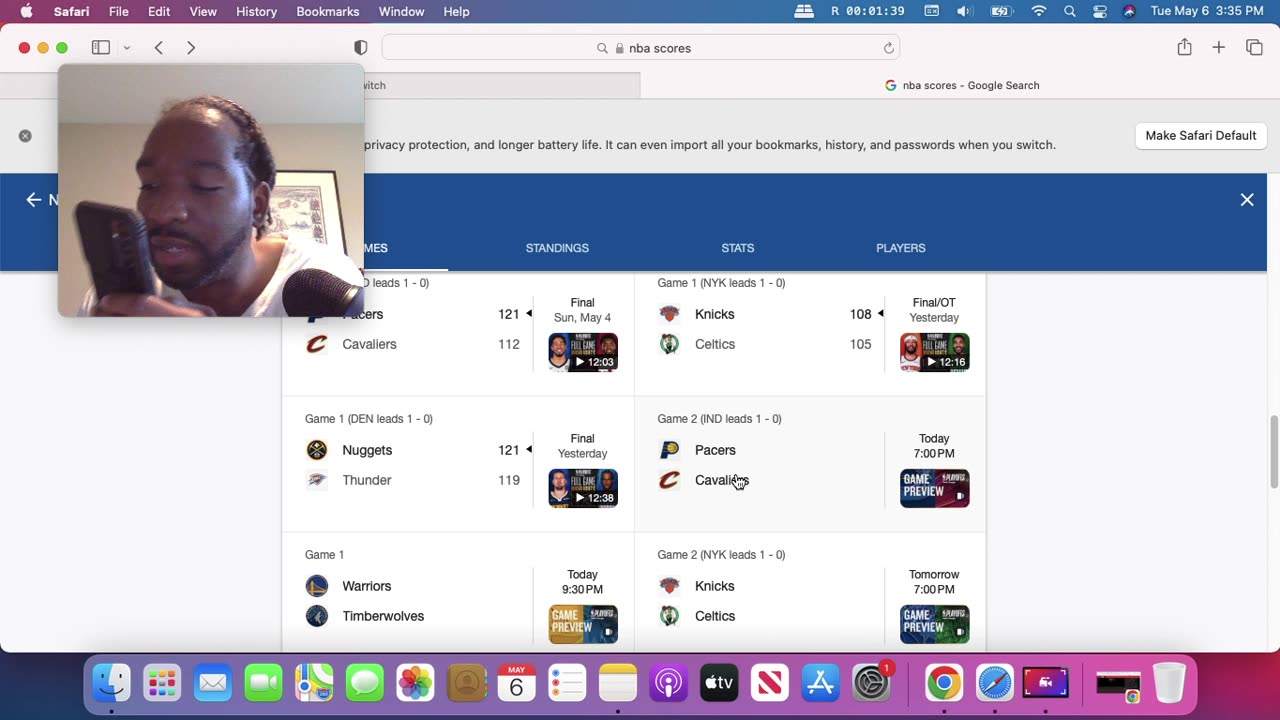Open Calendar showing May 6
Viewport: 1280px width, 720px height.
[516, 684]
